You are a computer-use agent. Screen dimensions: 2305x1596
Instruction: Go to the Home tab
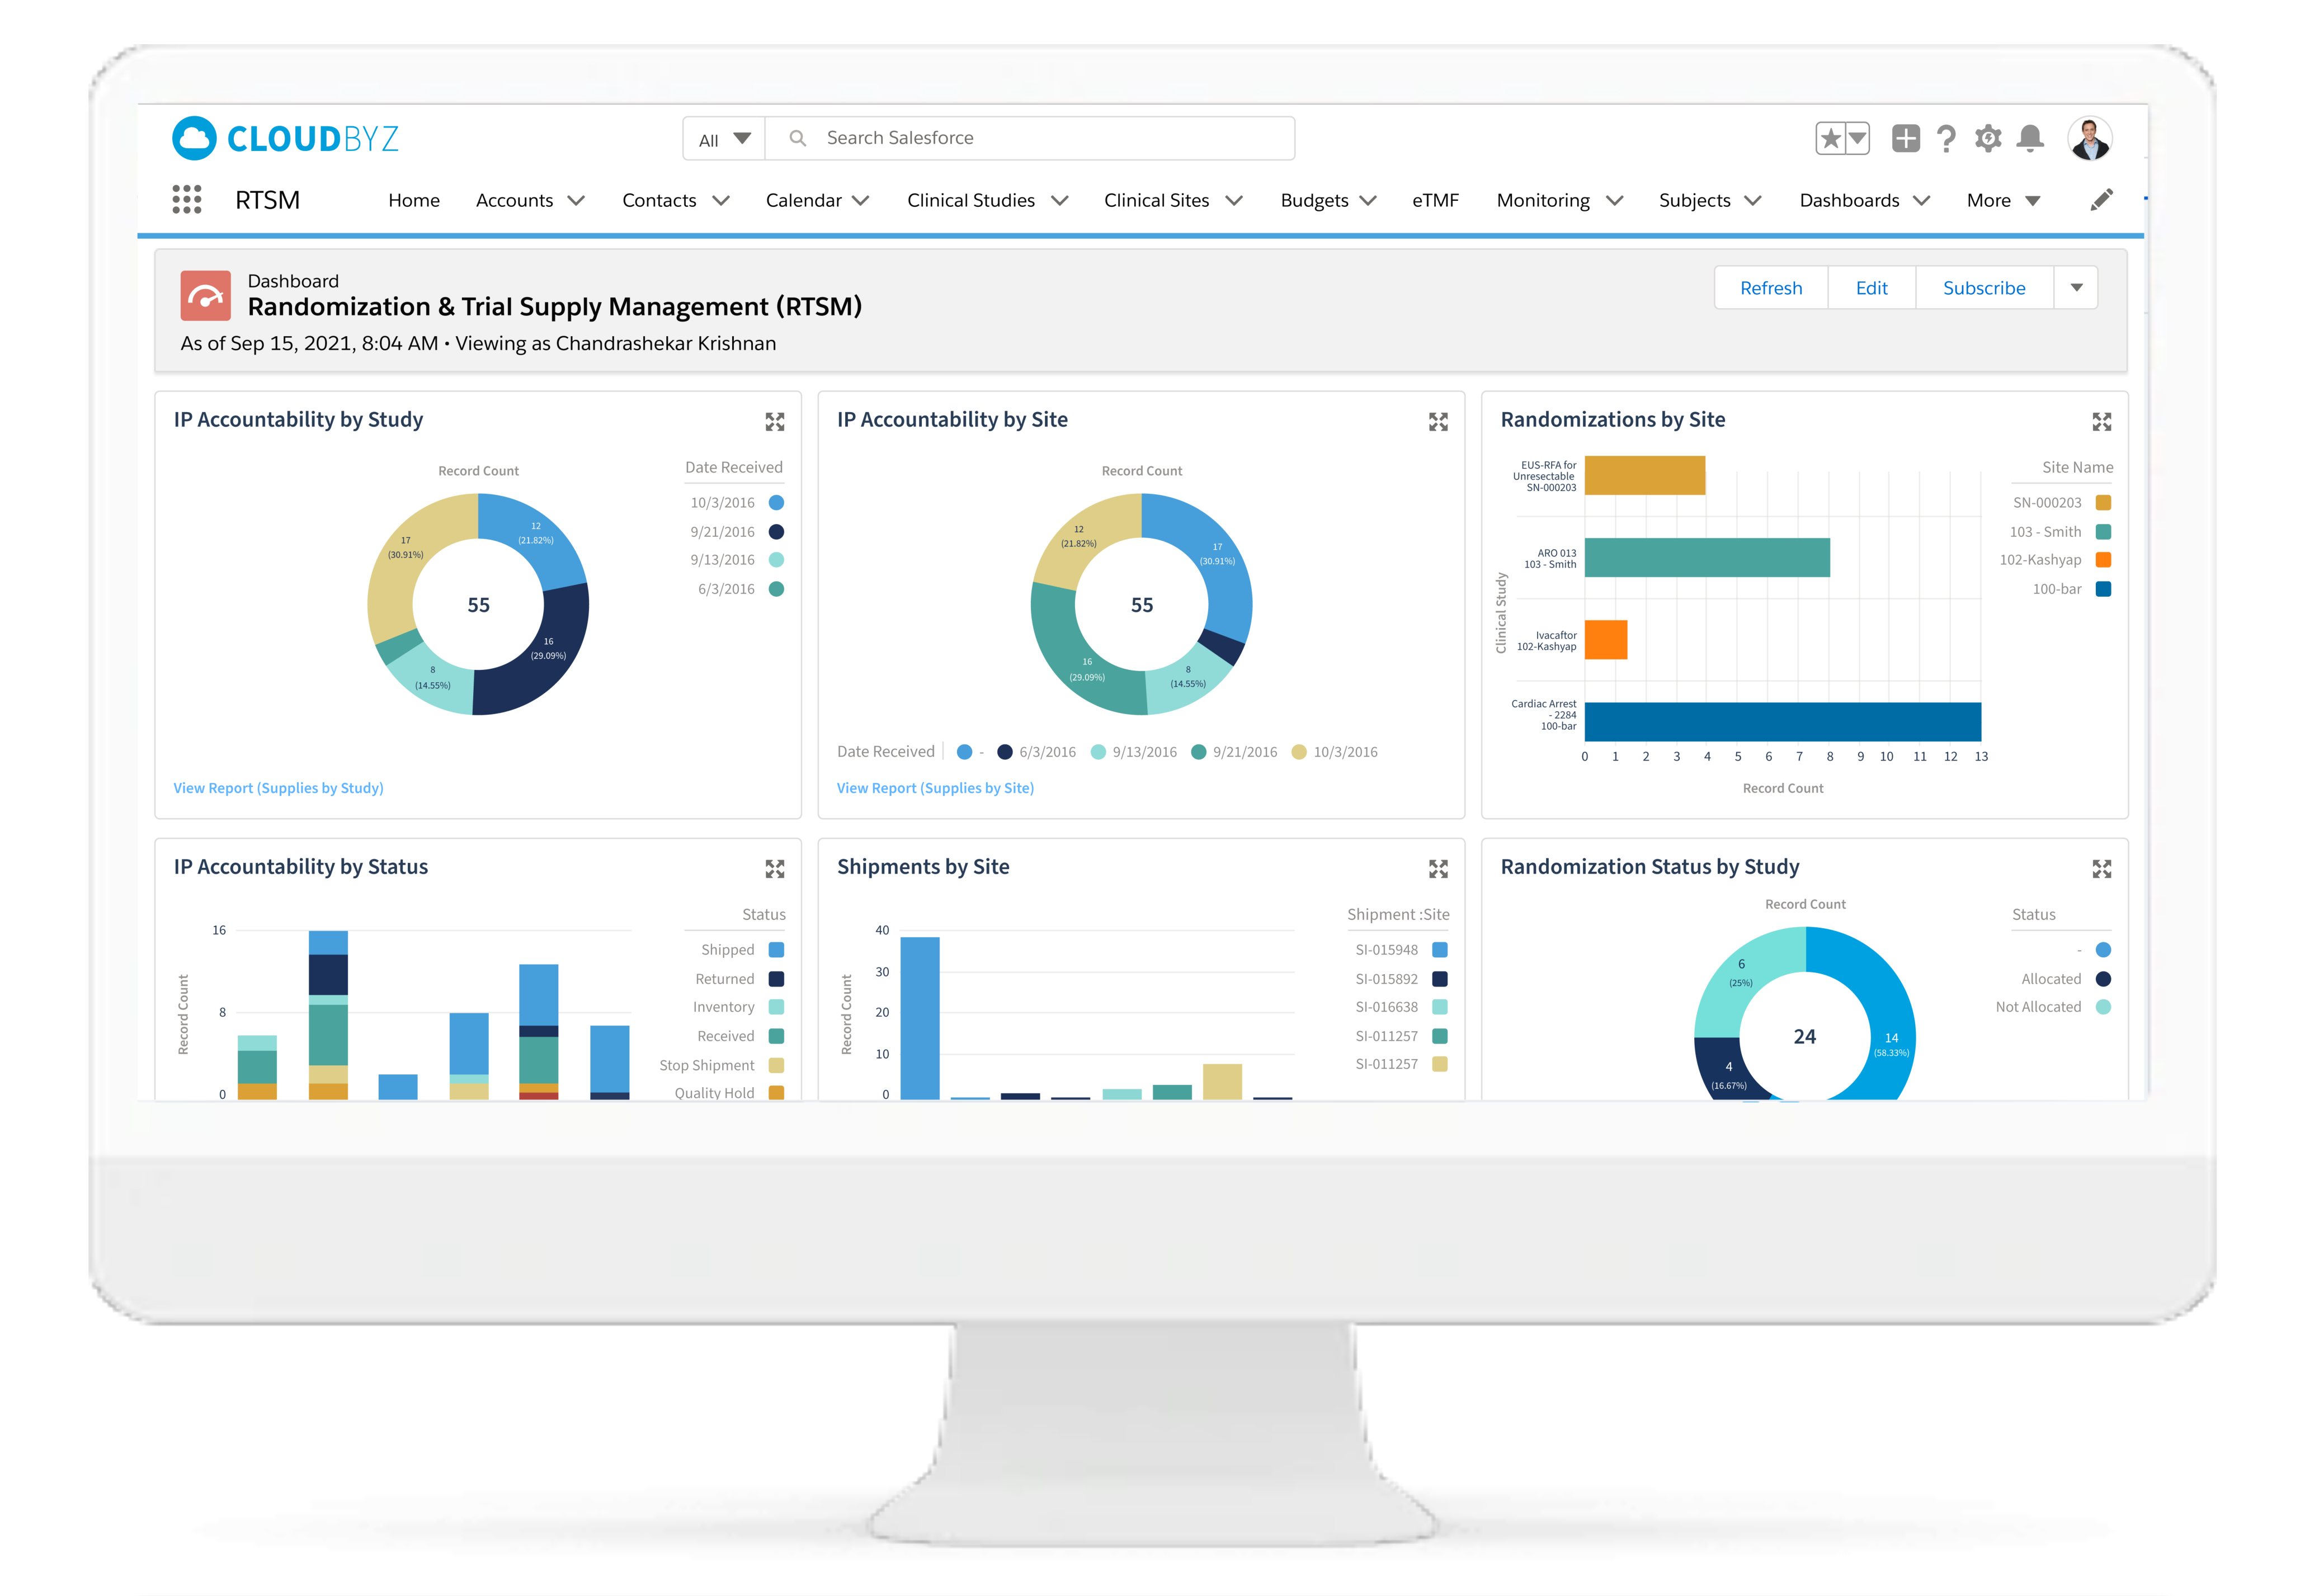(x=414, y=201)
